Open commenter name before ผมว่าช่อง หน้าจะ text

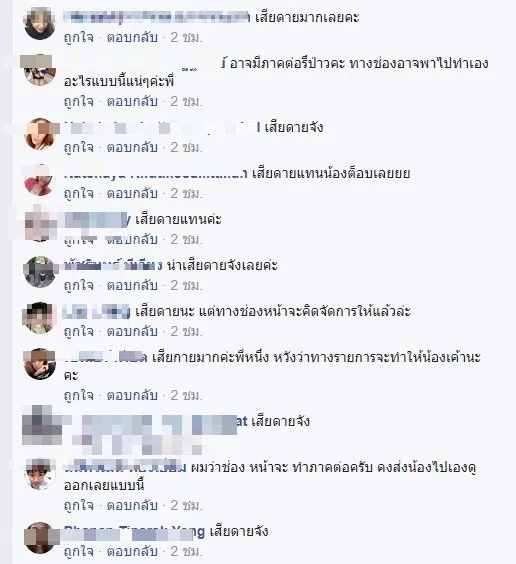[125, 467]
